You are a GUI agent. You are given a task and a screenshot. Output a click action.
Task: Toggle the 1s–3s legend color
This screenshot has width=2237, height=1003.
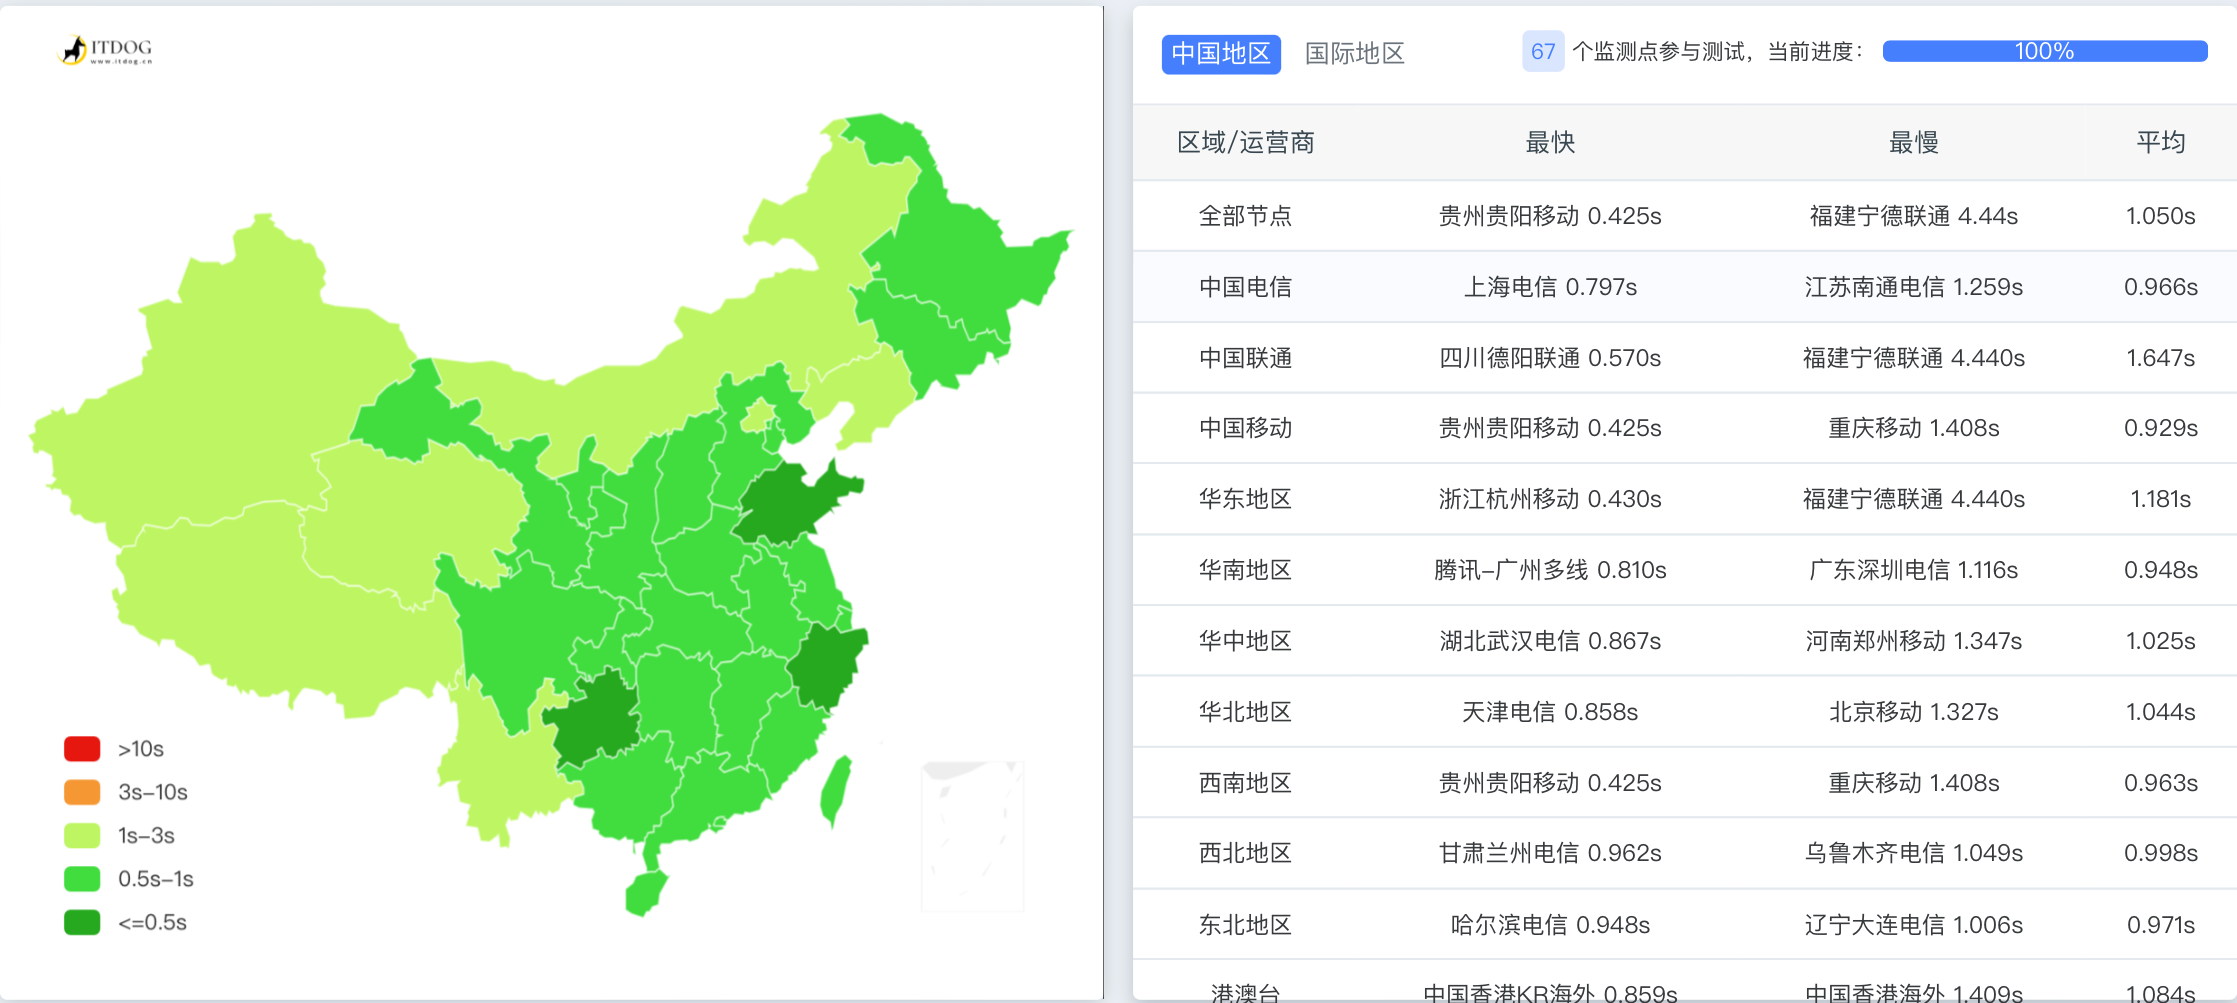coord(82,835)
